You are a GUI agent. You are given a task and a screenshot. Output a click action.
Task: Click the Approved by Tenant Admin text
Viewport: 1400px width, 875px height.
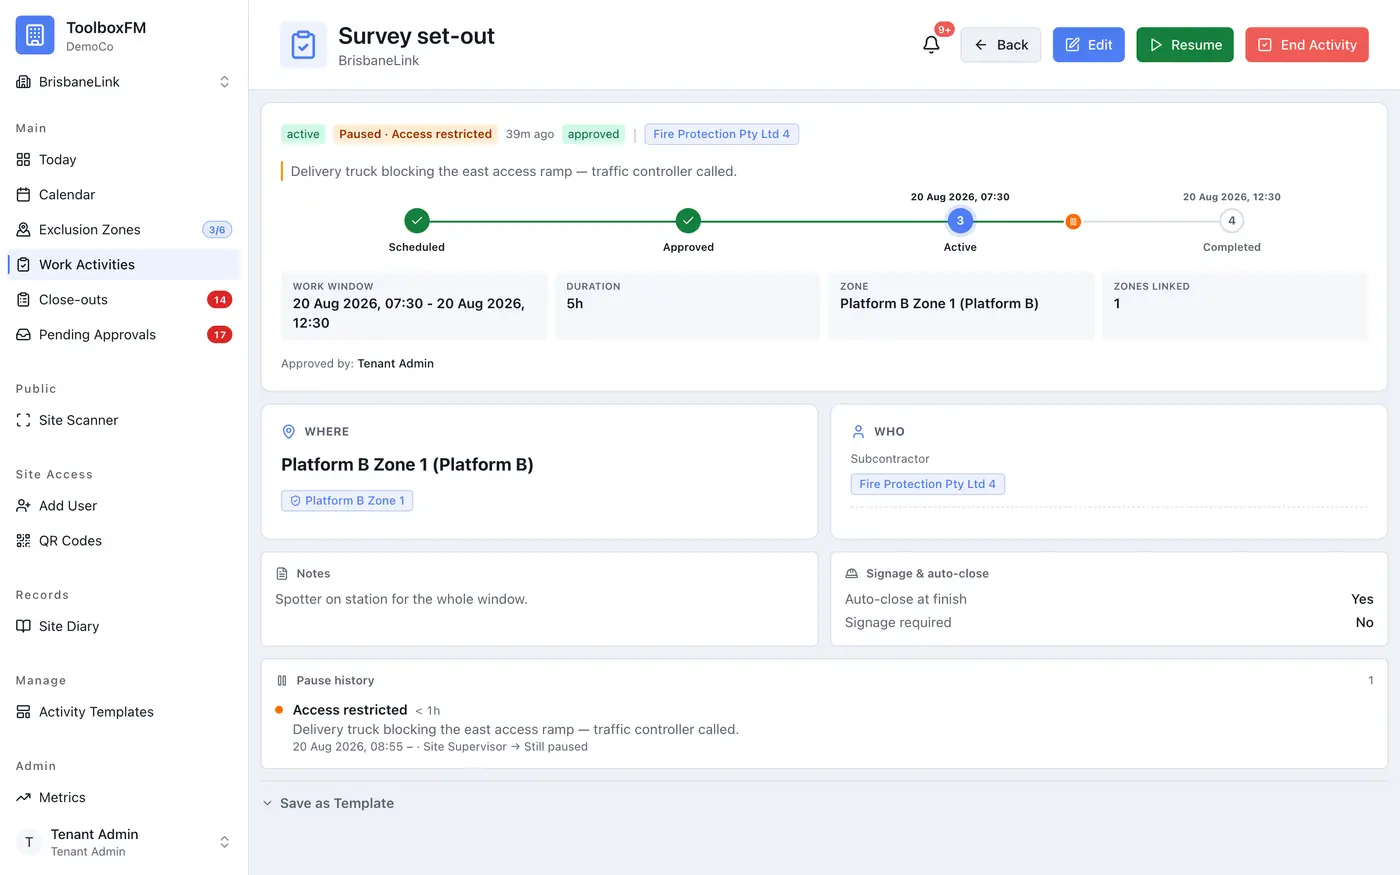(357, 364)
